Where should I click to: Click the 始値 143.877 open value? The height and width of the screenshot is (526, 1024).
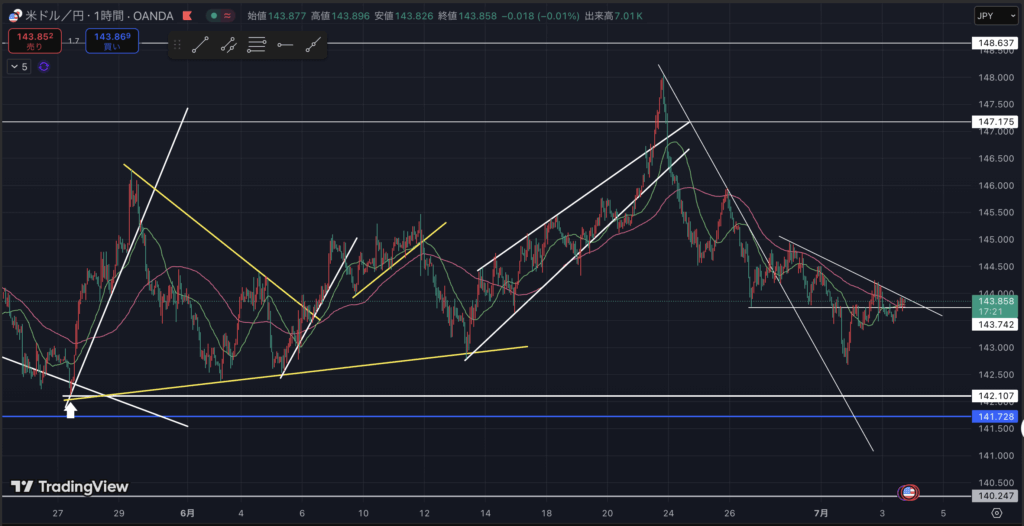pyautogui.click(x=275, y=15)
